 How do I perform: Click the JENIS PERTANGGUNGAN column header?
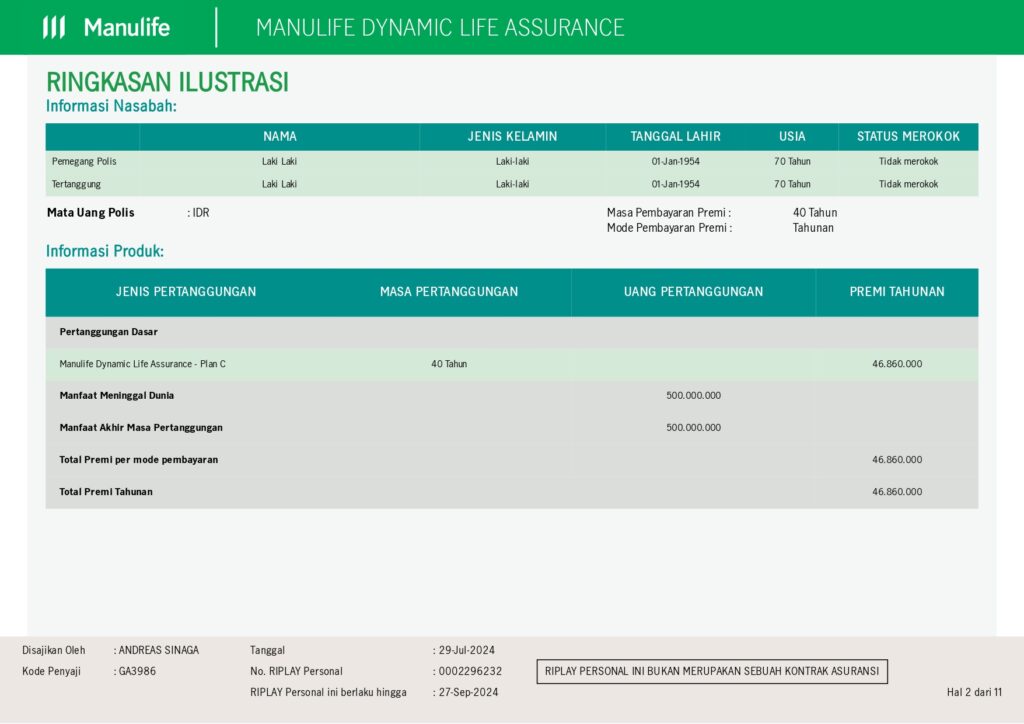[x=186, y=292]
